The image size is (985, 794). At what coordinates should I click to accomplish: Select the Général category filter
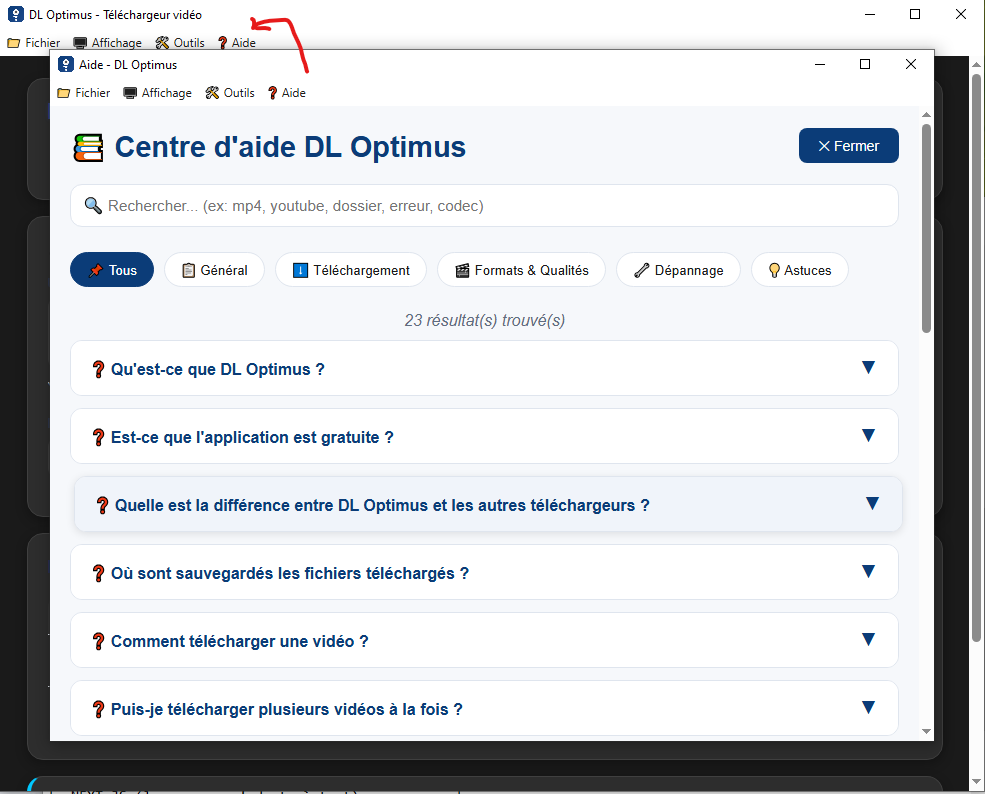click(x=214, y=269)
